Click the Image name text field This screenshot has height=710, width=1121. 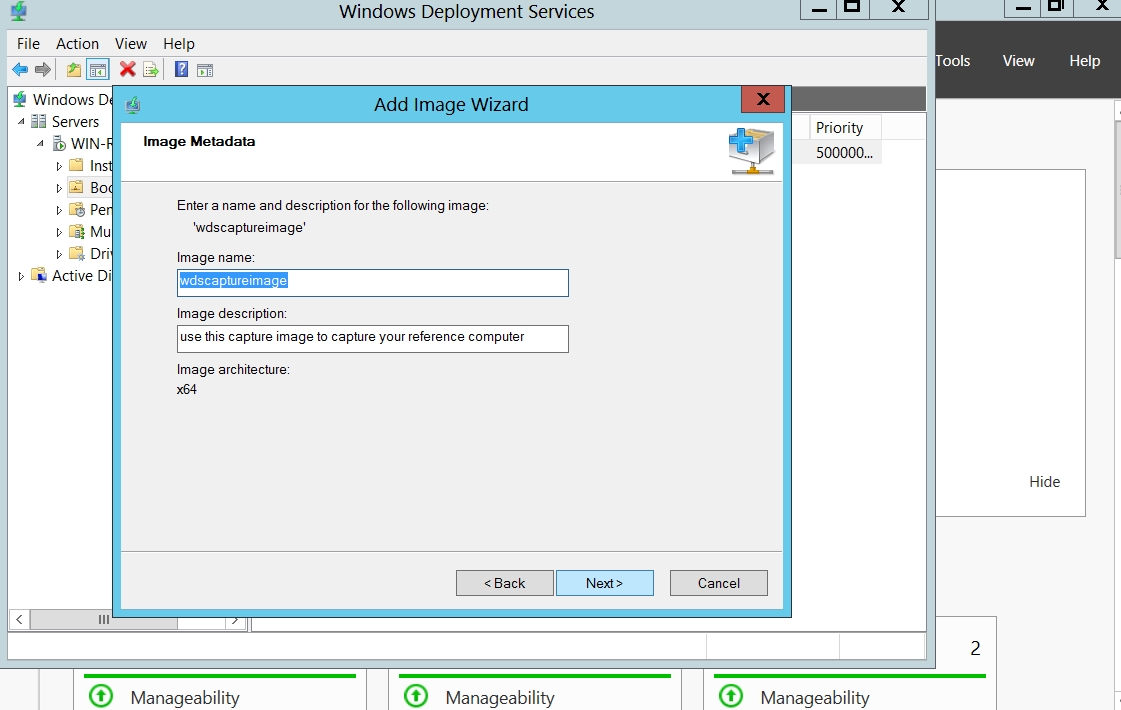372,282
